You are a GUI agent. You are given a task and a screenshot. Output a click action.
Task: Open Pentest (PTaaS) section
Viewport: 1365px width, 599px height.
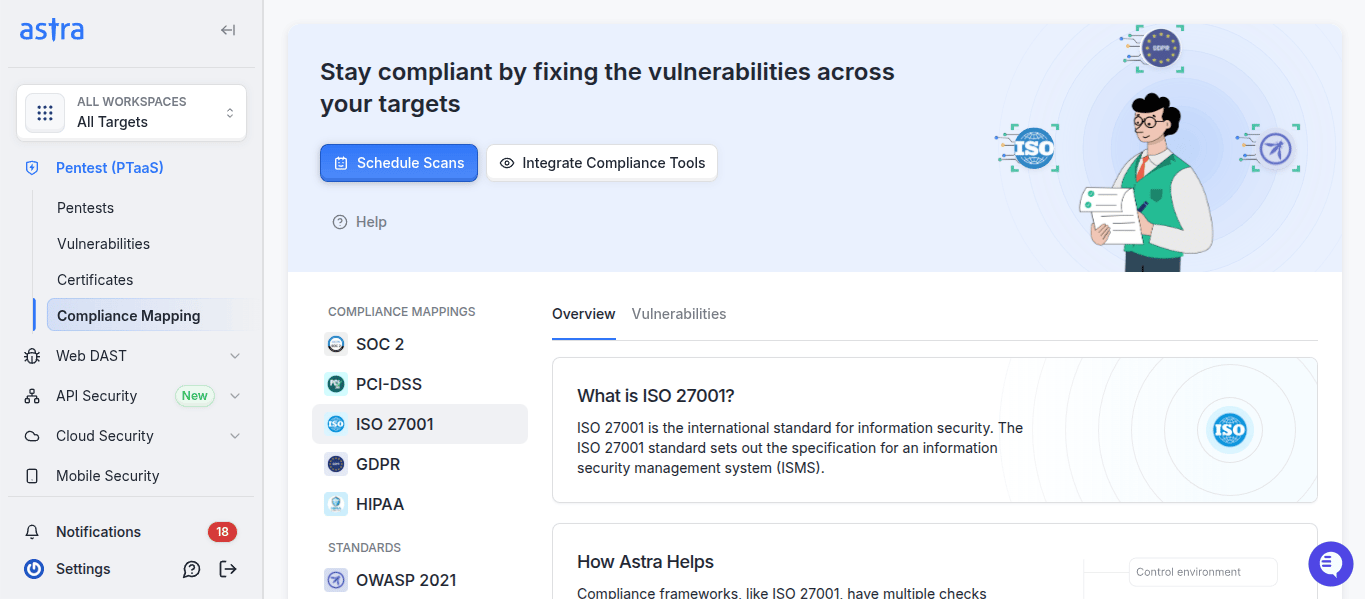point(110,168)
